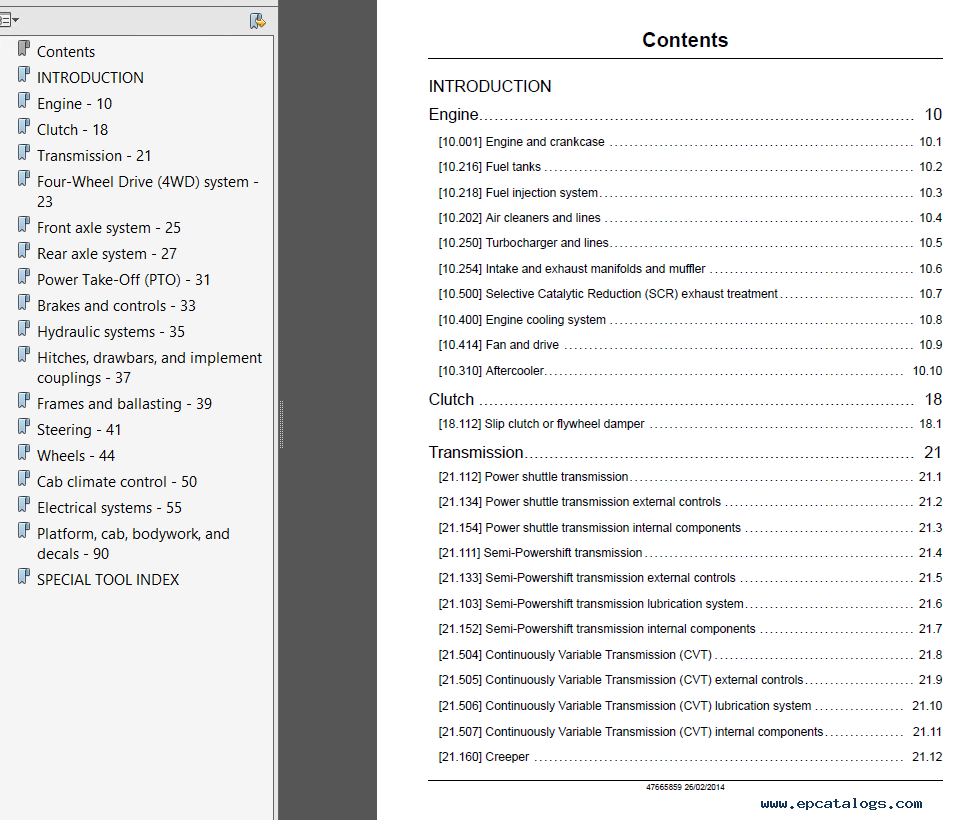Select Four-Wheel Drive (4WD) system bookmark
Image resolution: width=973 pixels, height=820 pixels.
tap(148, 192)
